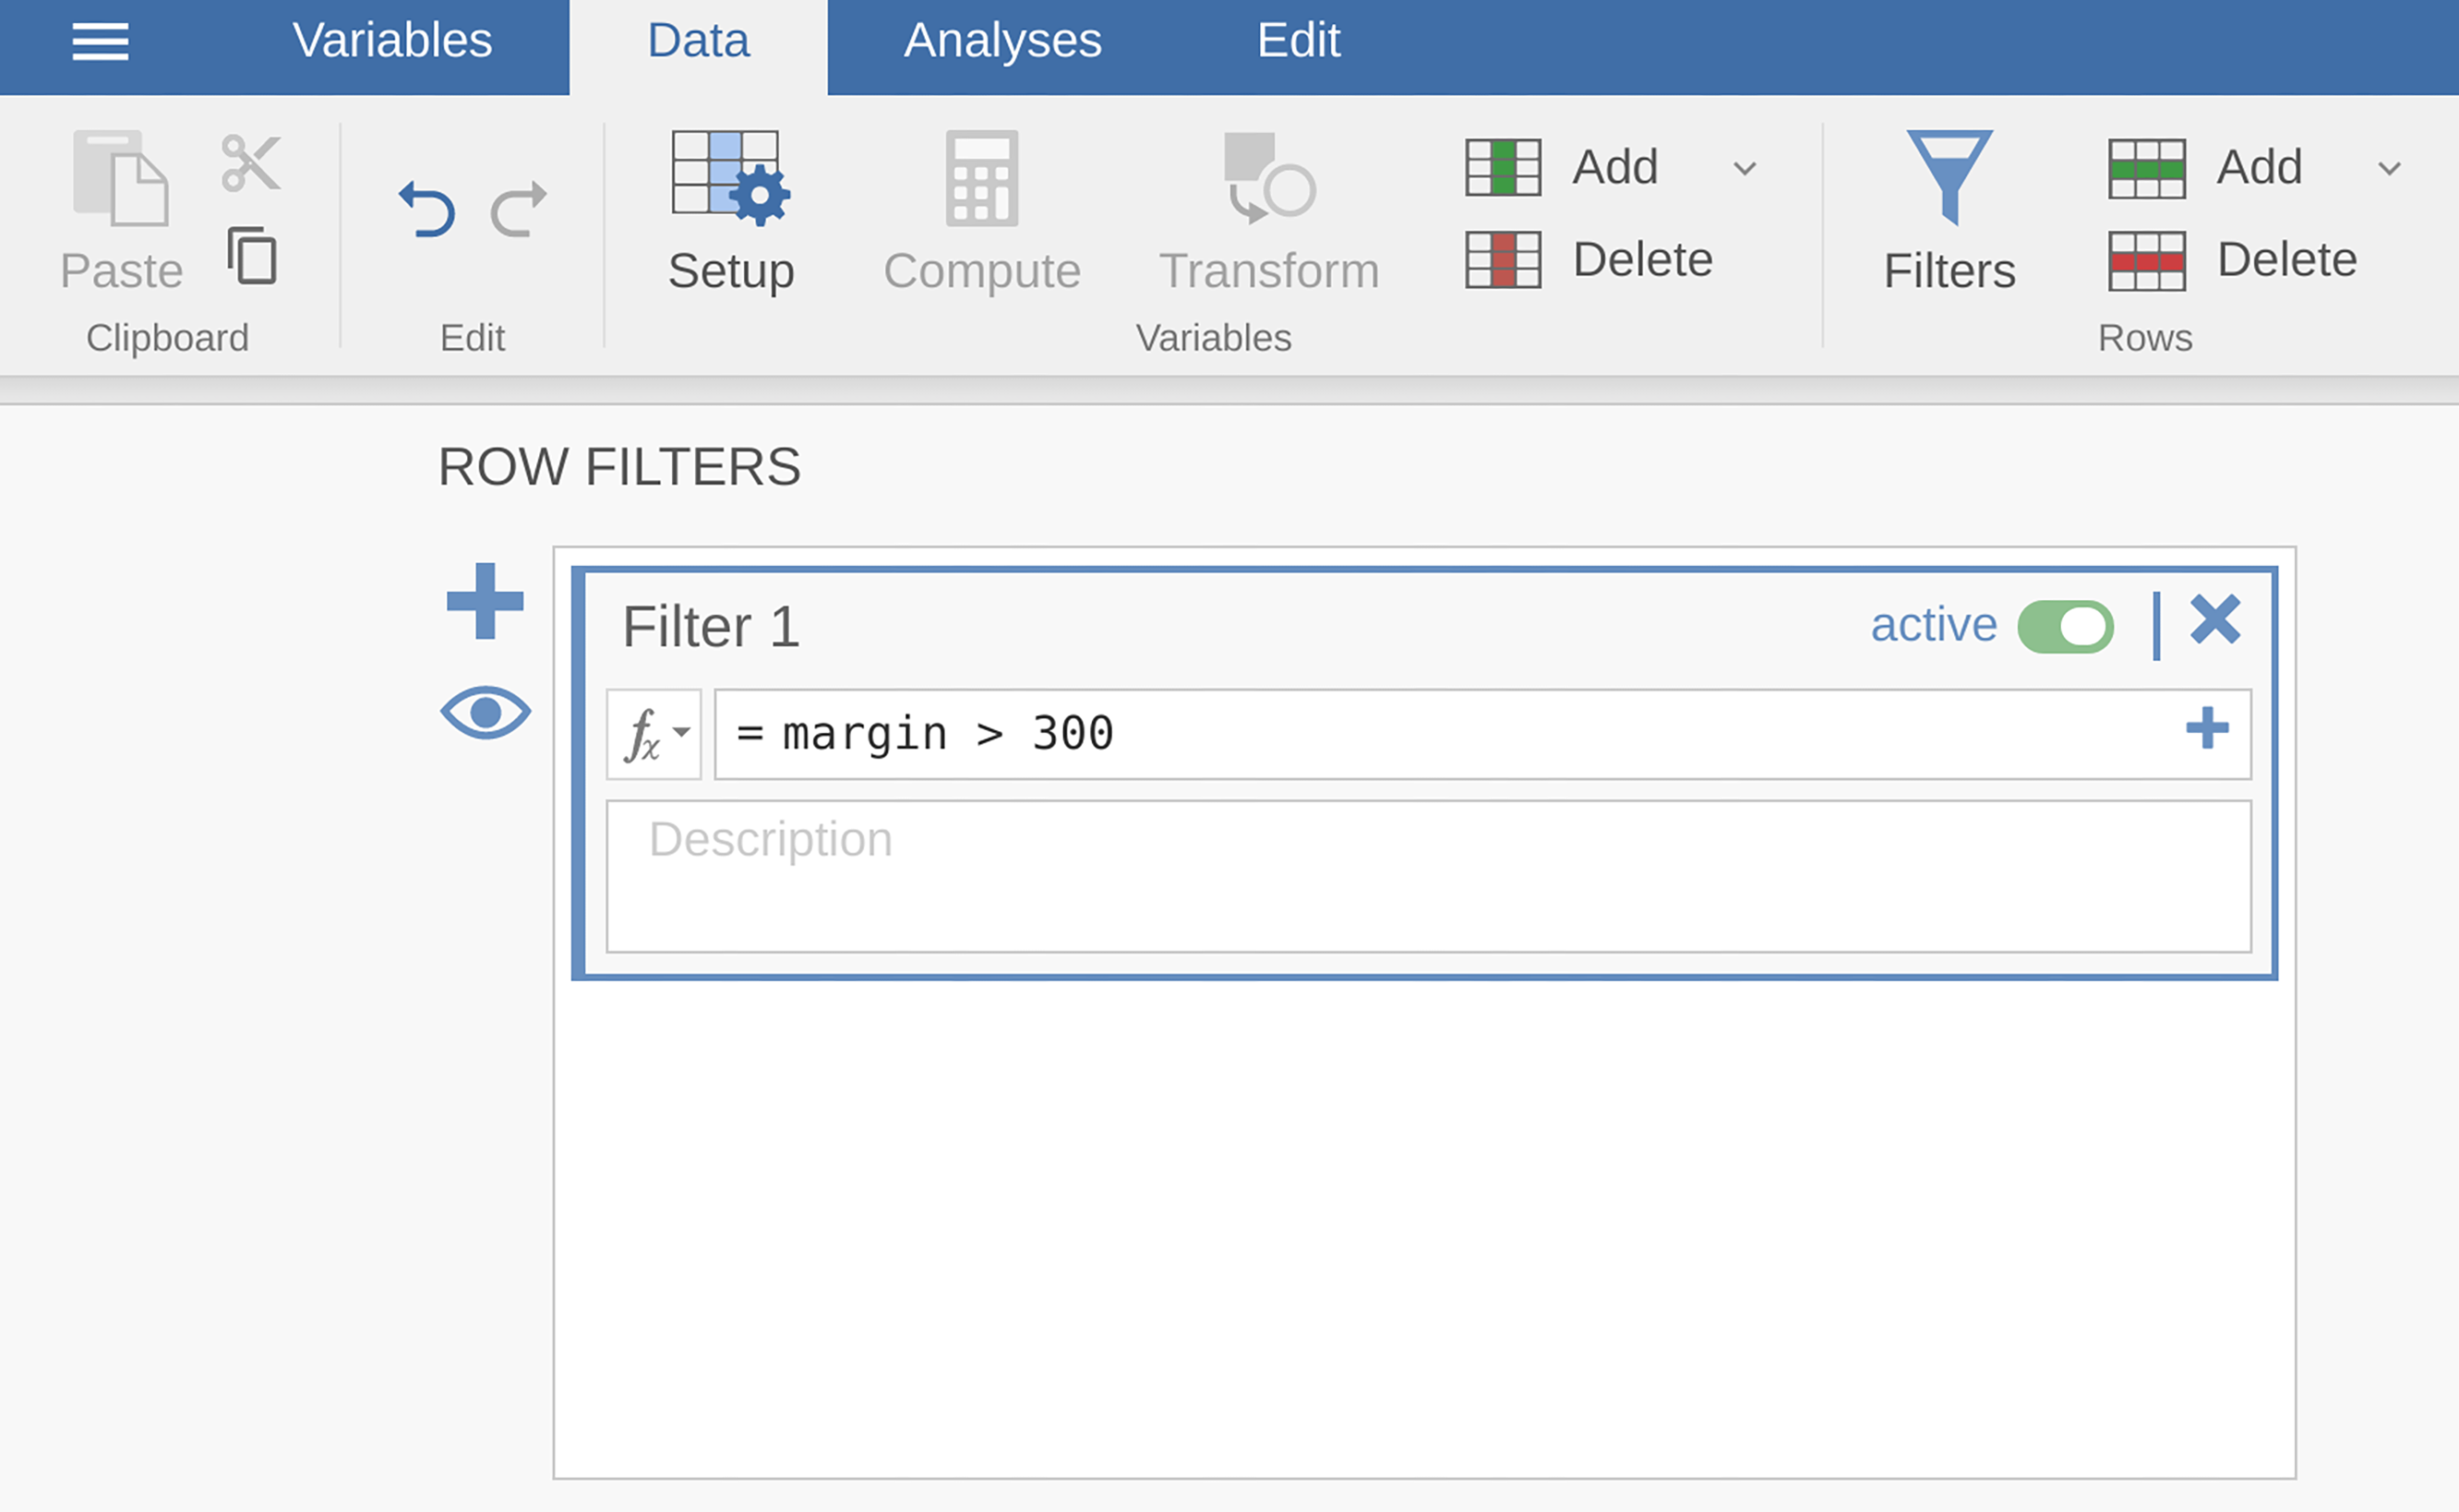
Task: Add a new variable column
Action: point(1562,167)
